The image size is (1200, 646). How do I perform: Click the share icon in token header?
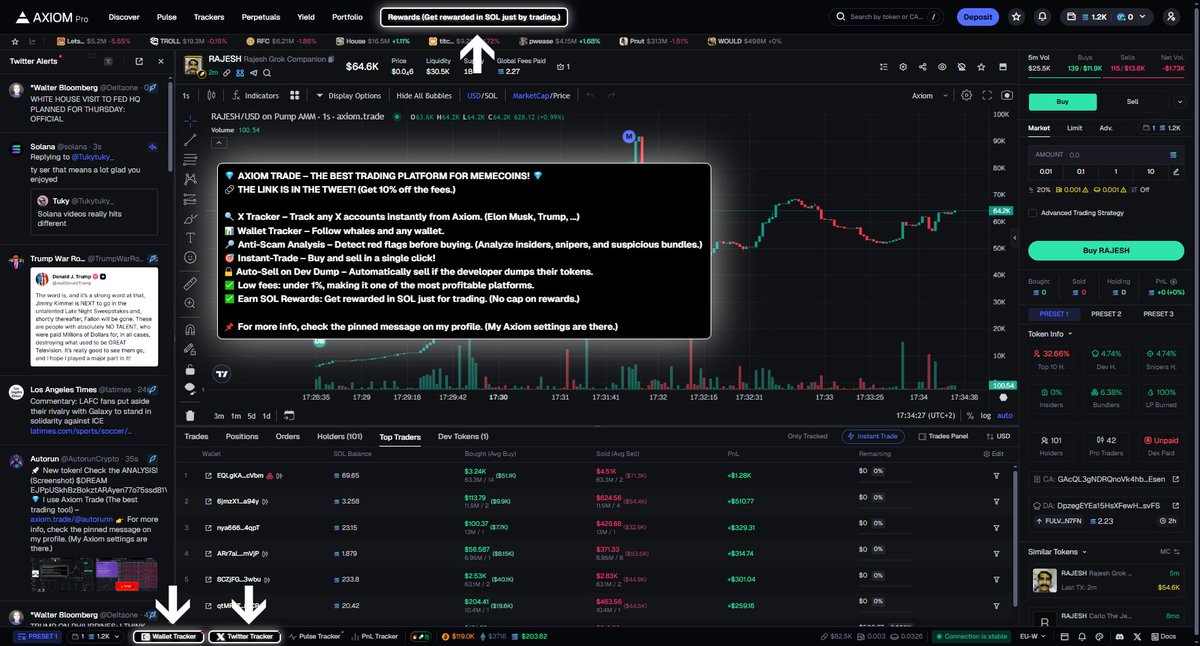(x=921, y=67)
